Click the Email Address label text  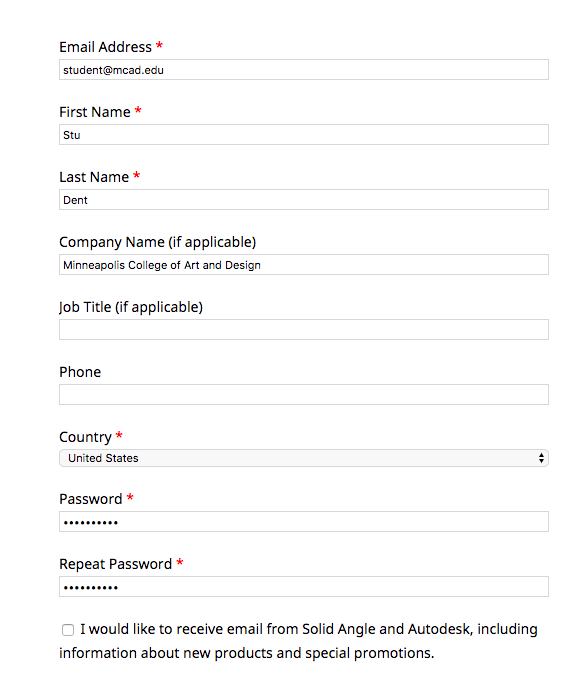click(x=106, y=47)
